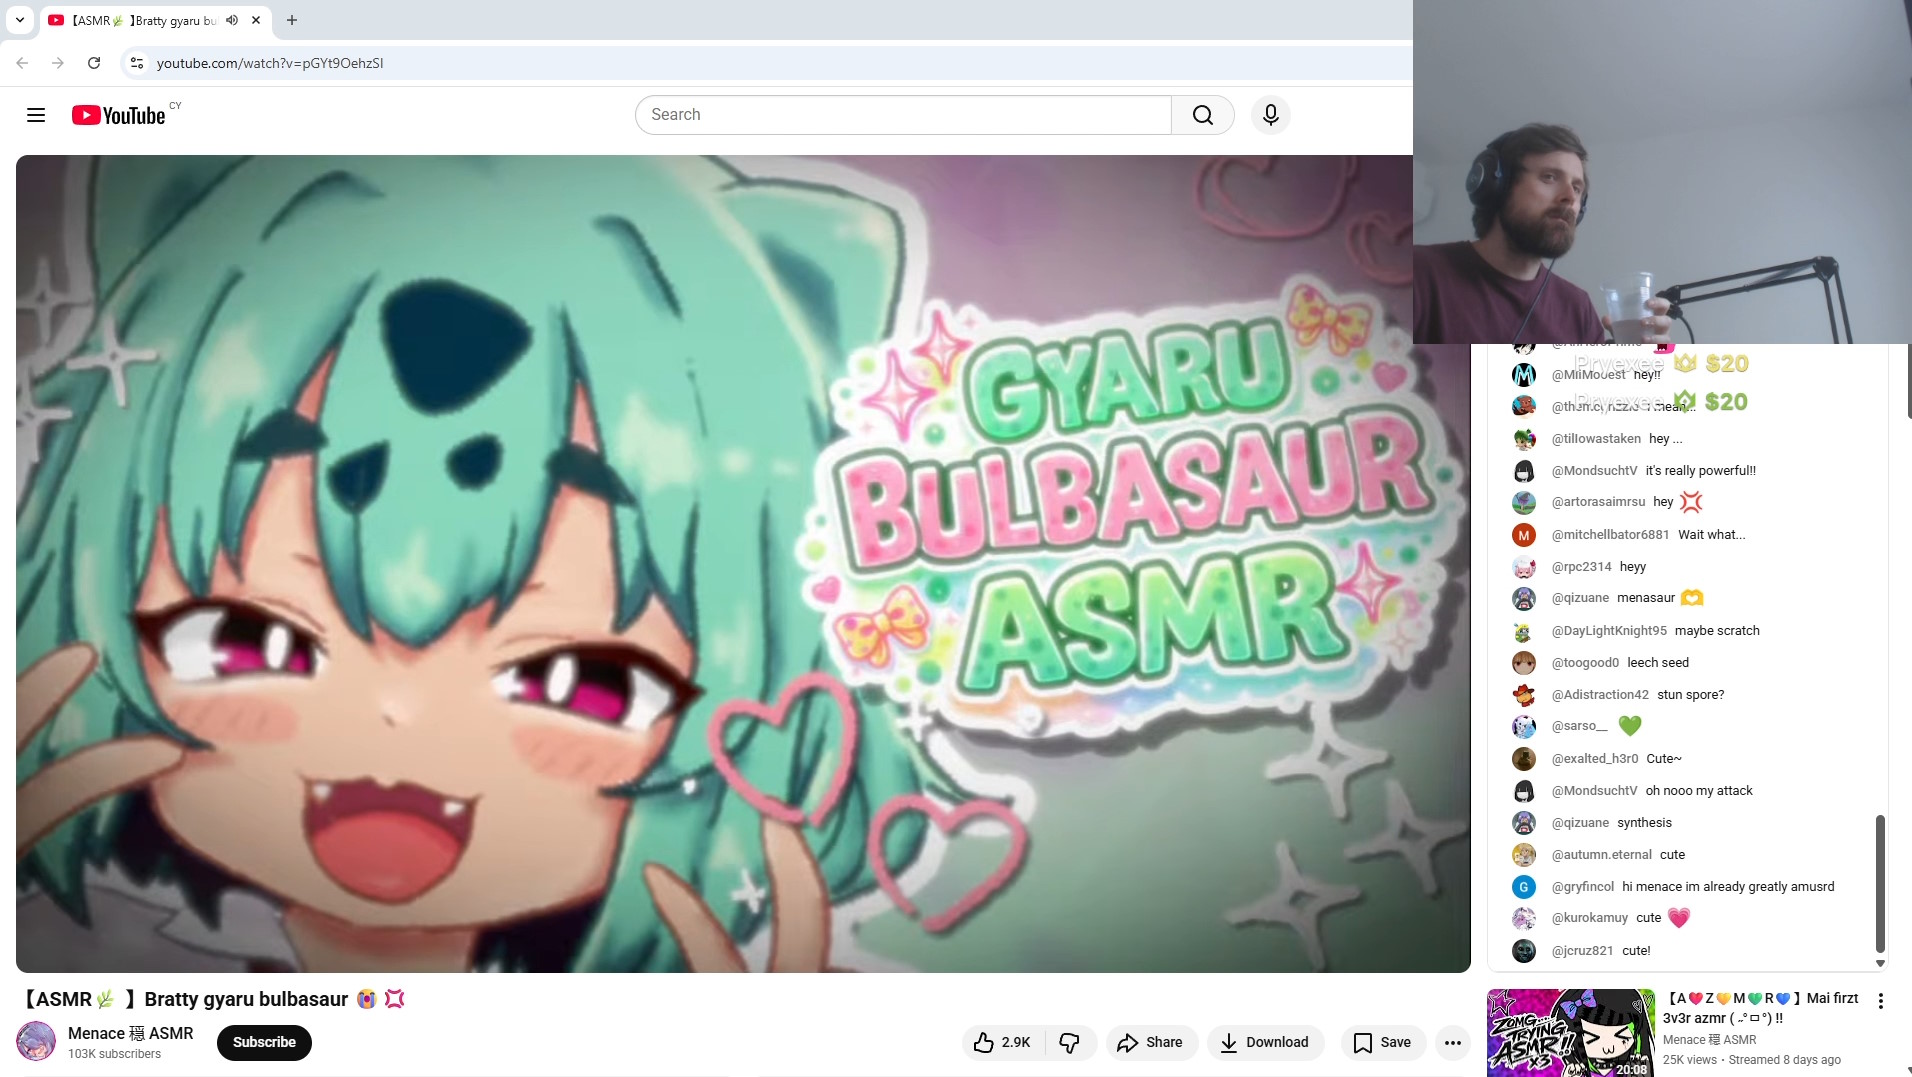Download the video
This screenshot has width=1912, height=1077.
click(1265, 1043)
